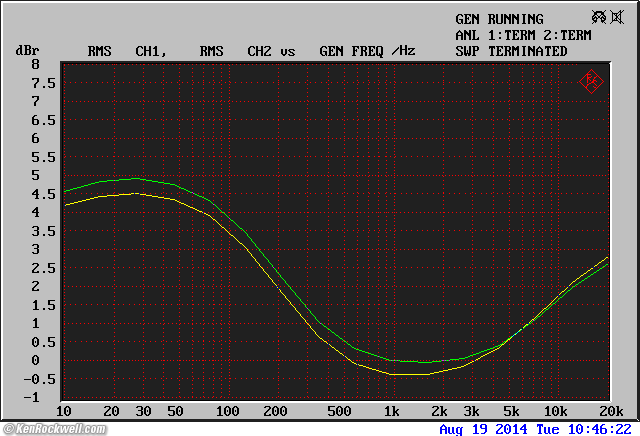
Task: Select the RMS CH1 trace label
Action: [x=126, y=51]
